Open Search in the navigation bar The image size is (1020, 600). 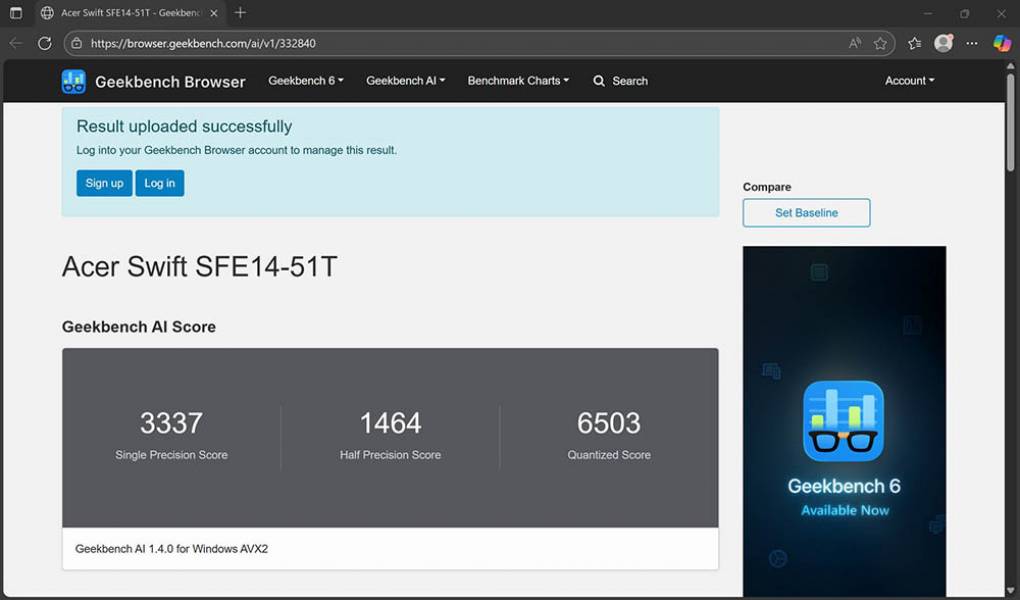pos(620,81)
